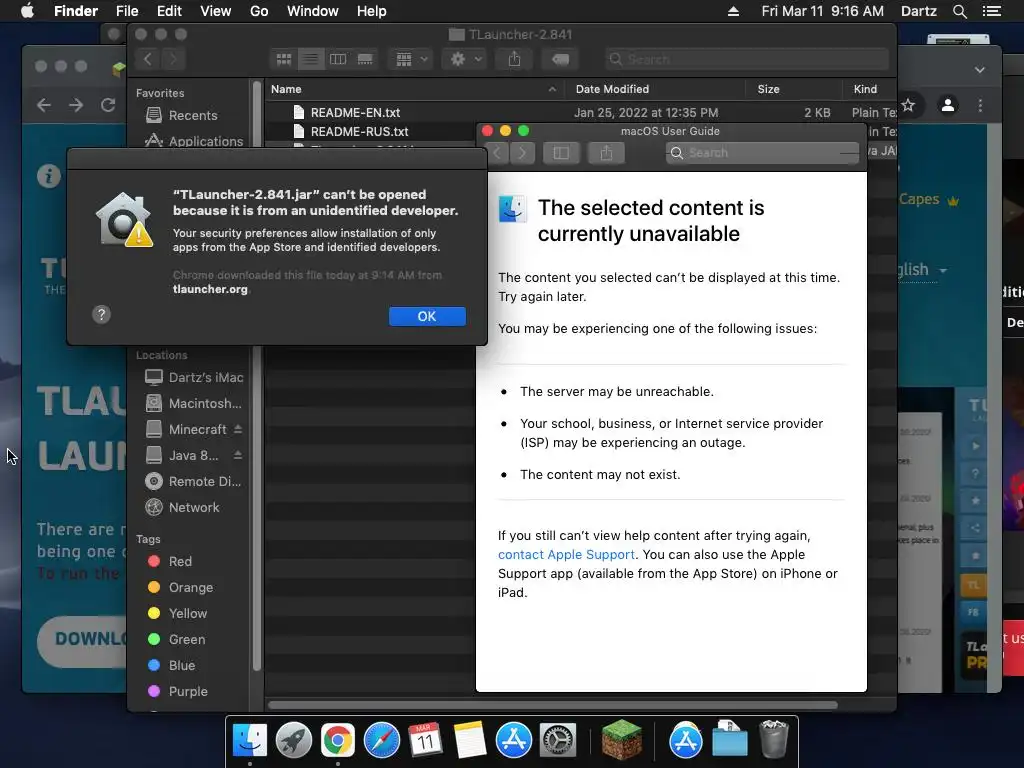Open Chrome profile avatar button

[x=948, y=104]
